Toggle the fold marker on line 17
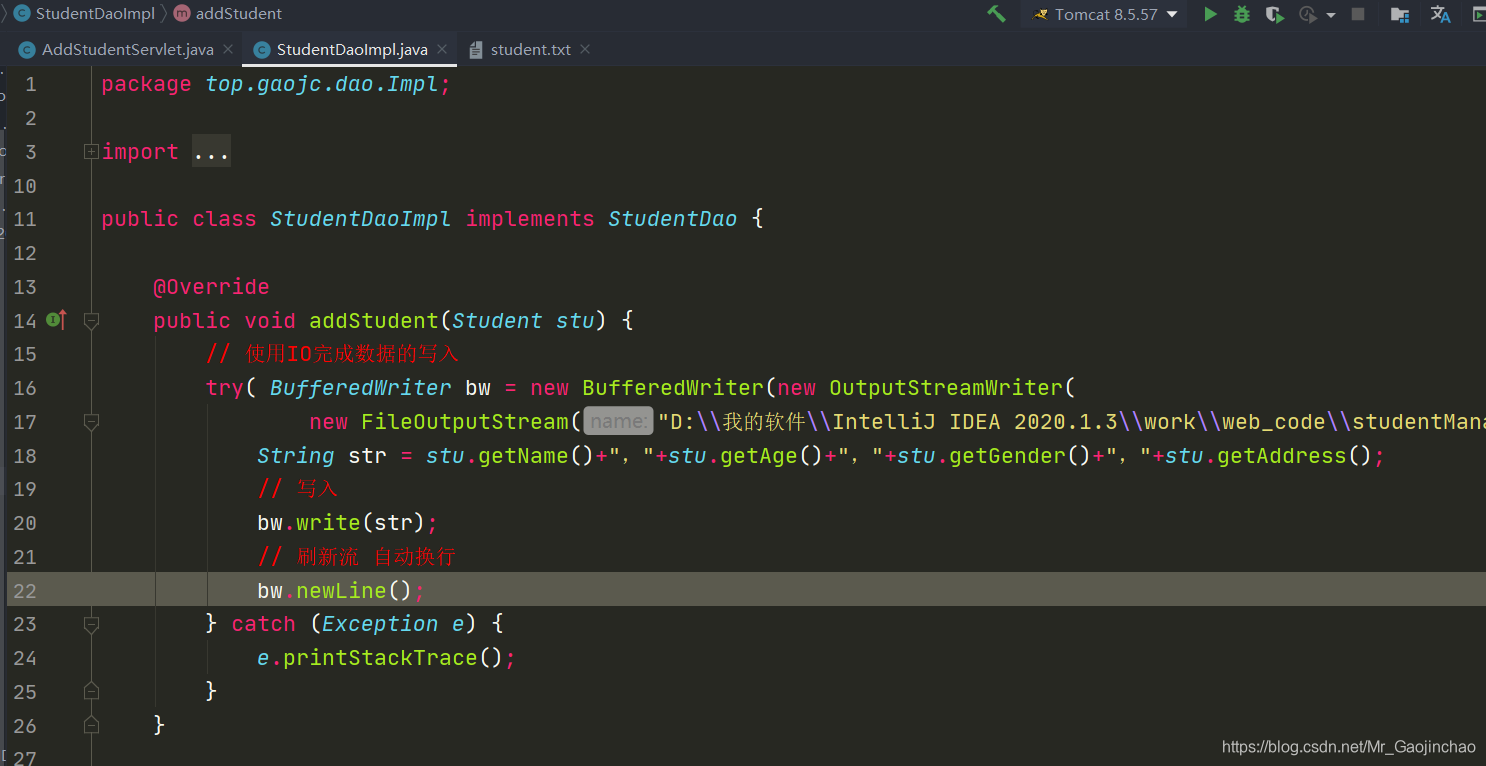Screen dimensions: 1486x766 point(91,422)
